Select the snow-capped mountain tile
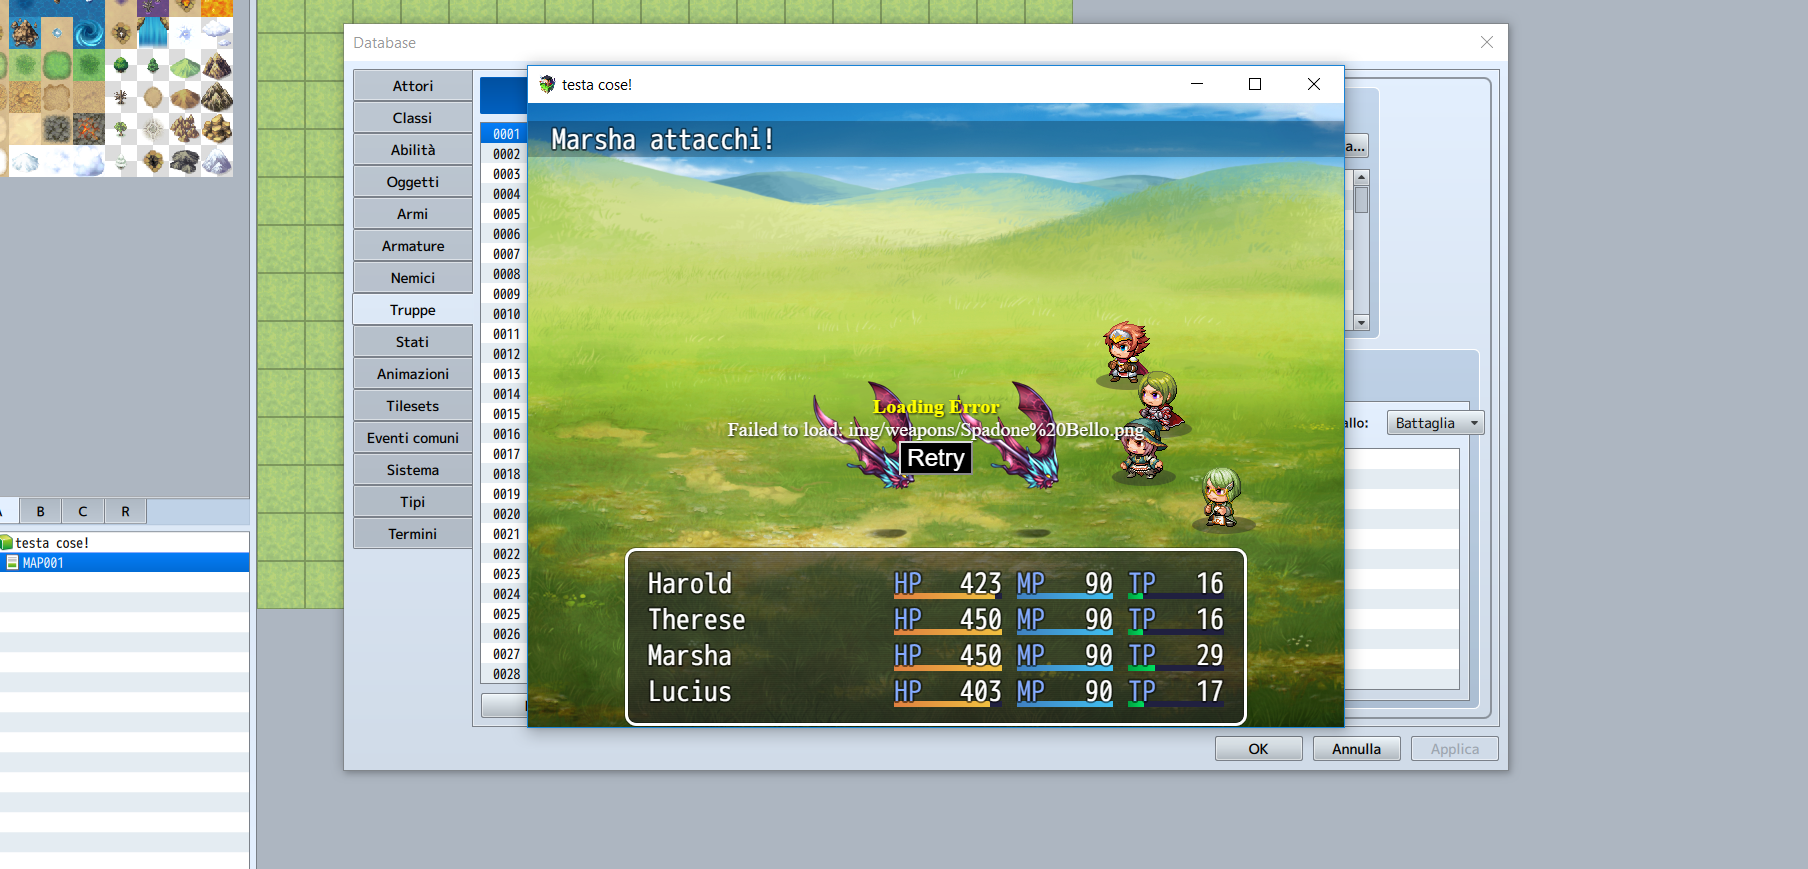Image resolution: width=1808 pixels, height=869 pixels. [216, 162]
